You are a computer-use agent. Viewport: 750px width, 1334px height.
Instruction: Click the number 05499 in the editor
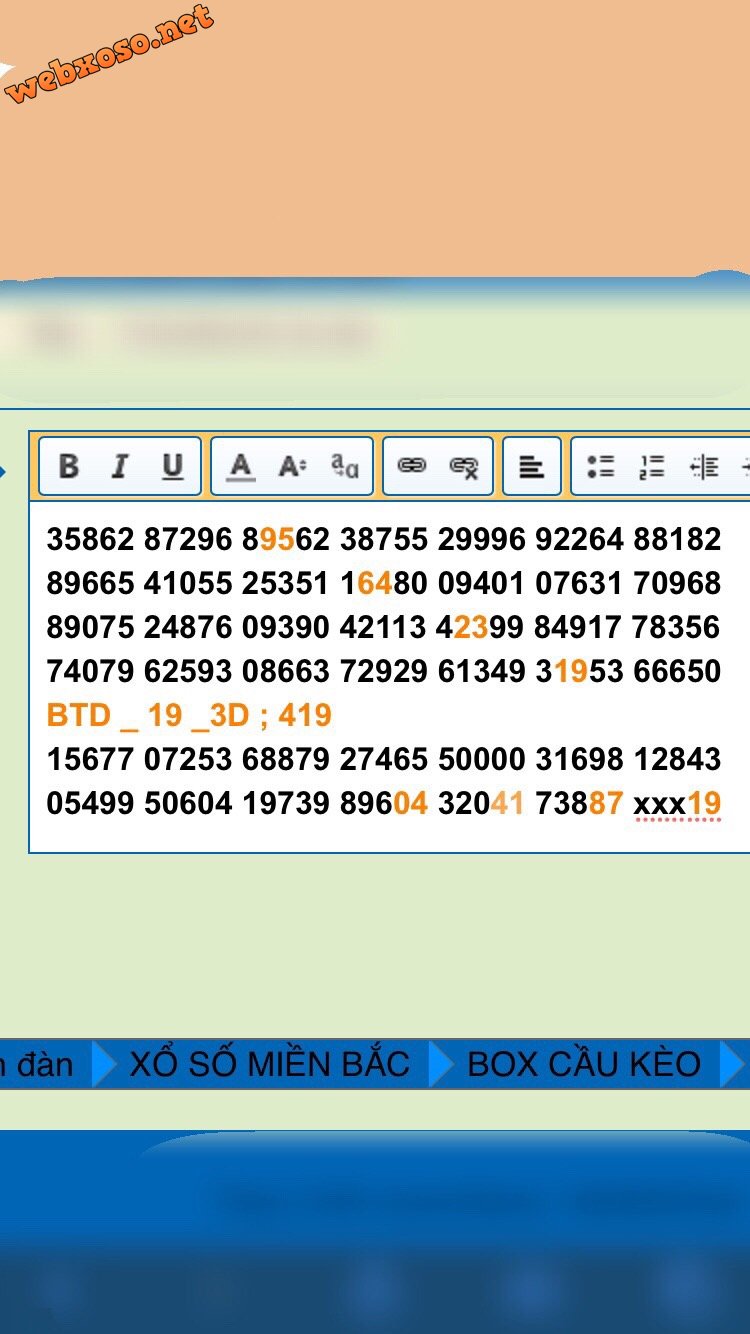point(90,803)
